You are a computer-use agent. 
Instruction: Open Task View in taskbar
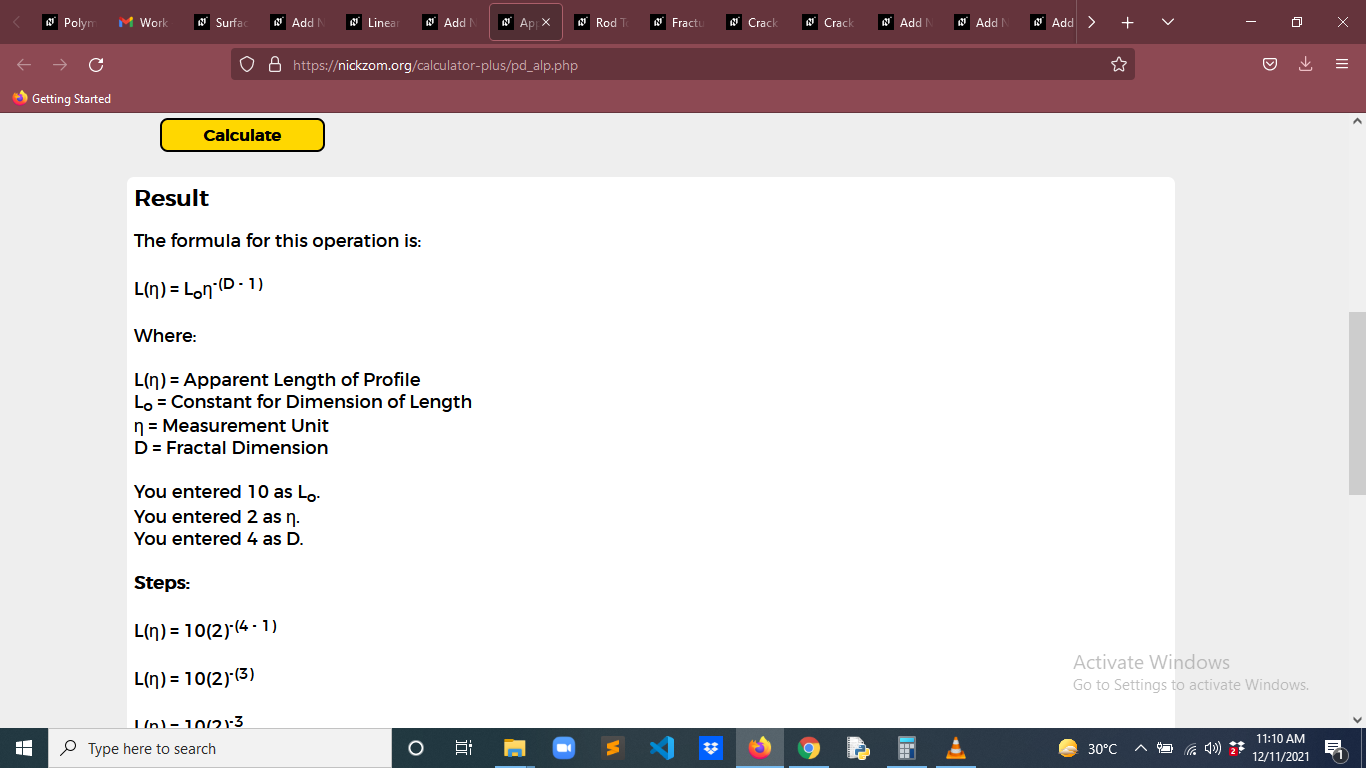point(463,748)
